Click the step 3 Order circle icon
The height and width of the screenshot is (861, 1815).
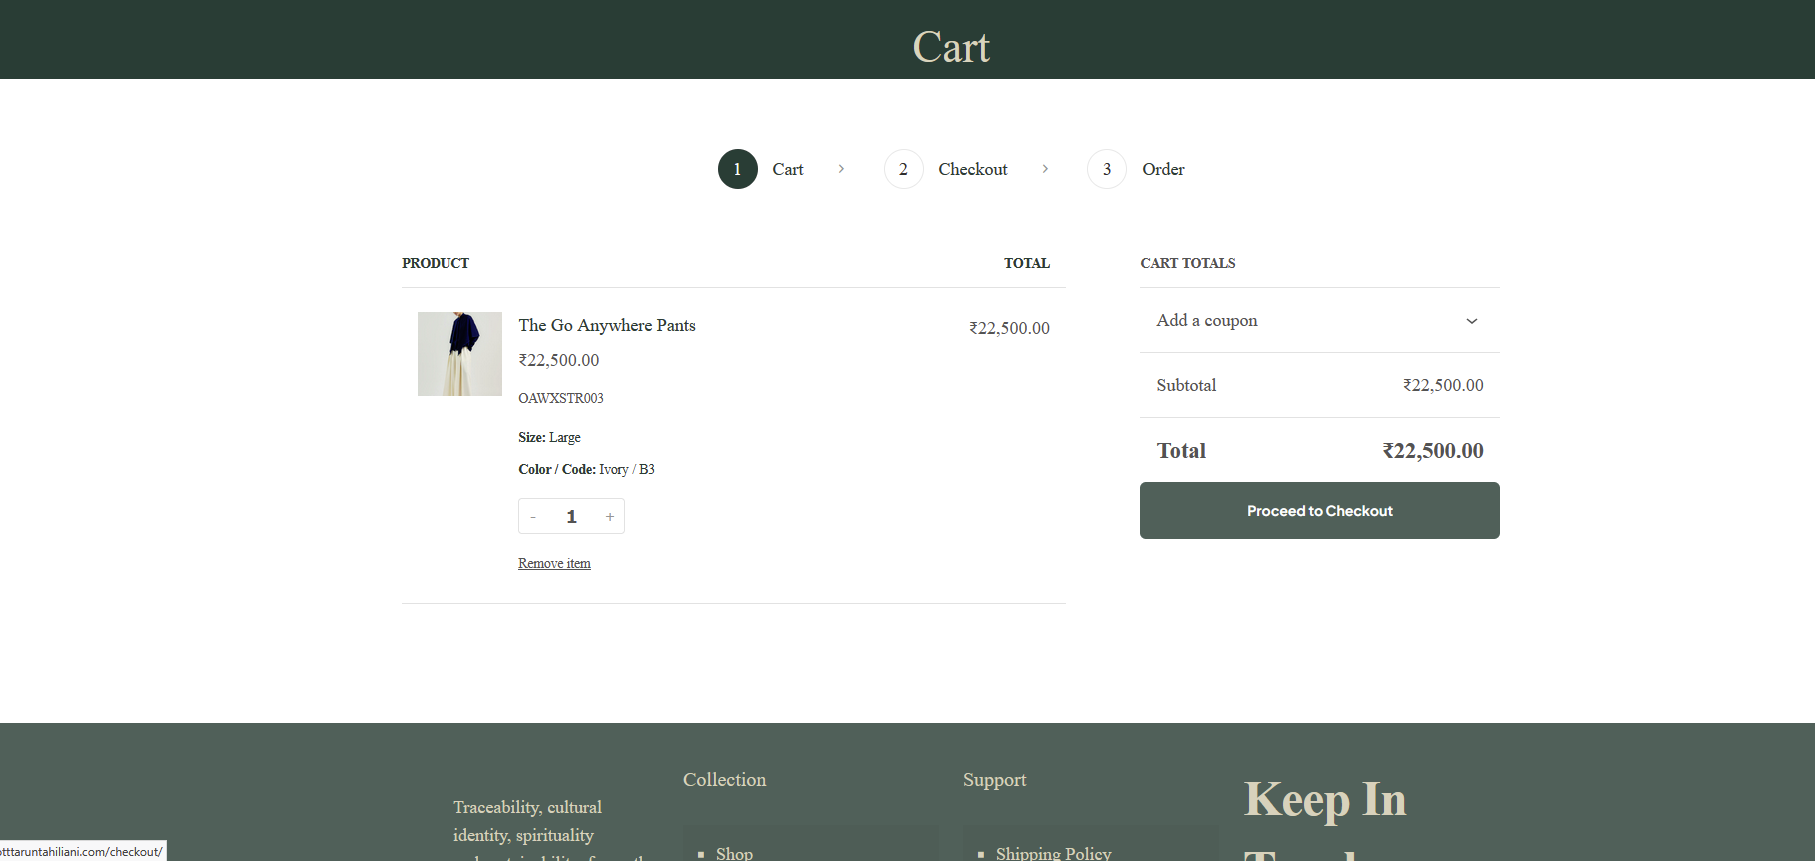click(x=1106, y=169)
